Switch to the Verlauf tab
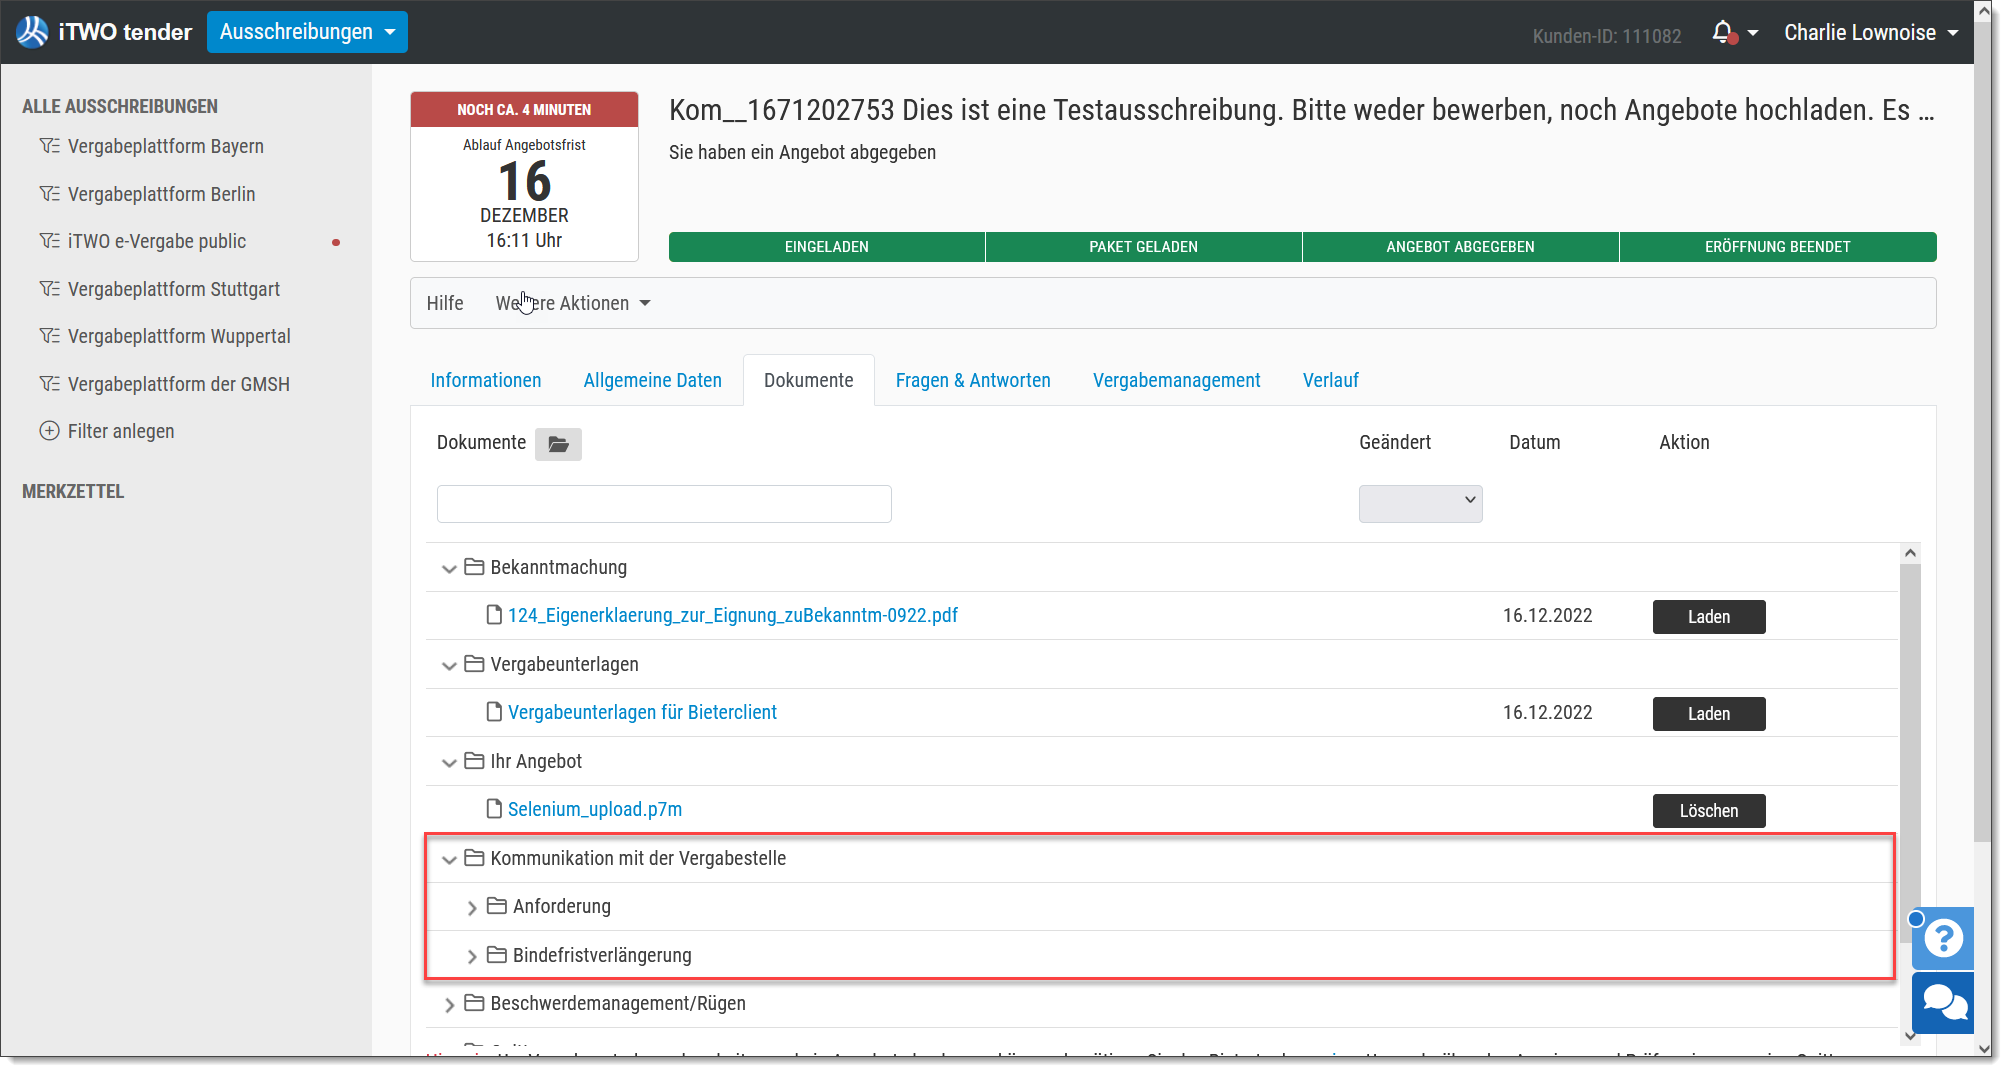The image size is (2007, 1072). click(1331, 380)
